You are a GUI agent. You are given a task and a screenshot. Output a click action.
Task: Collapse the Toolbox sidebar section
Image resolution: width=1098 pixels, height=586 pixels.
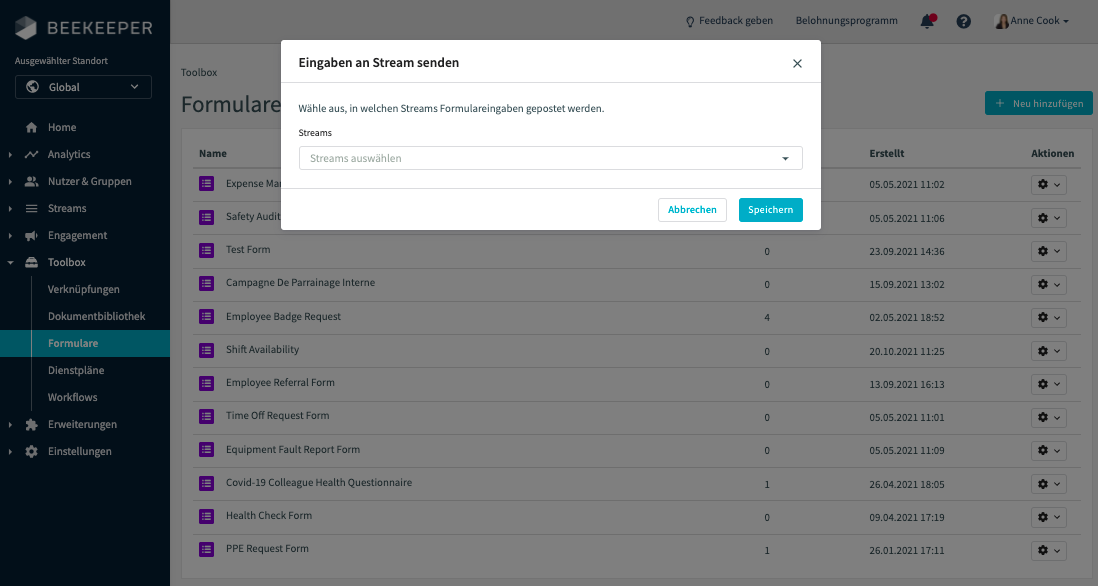(x=10, y=263)
